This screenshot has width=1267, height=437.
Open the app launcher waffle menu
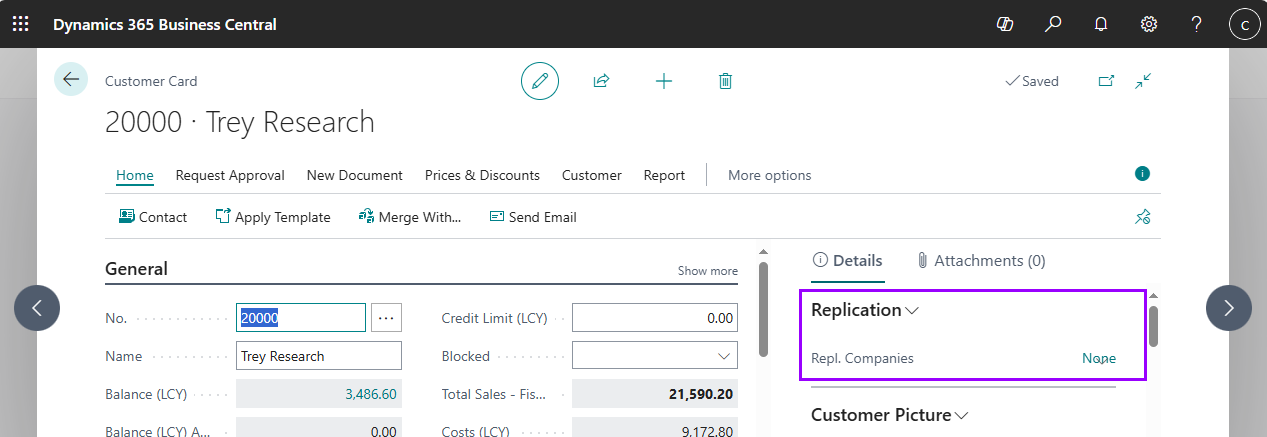coord(21,24)
